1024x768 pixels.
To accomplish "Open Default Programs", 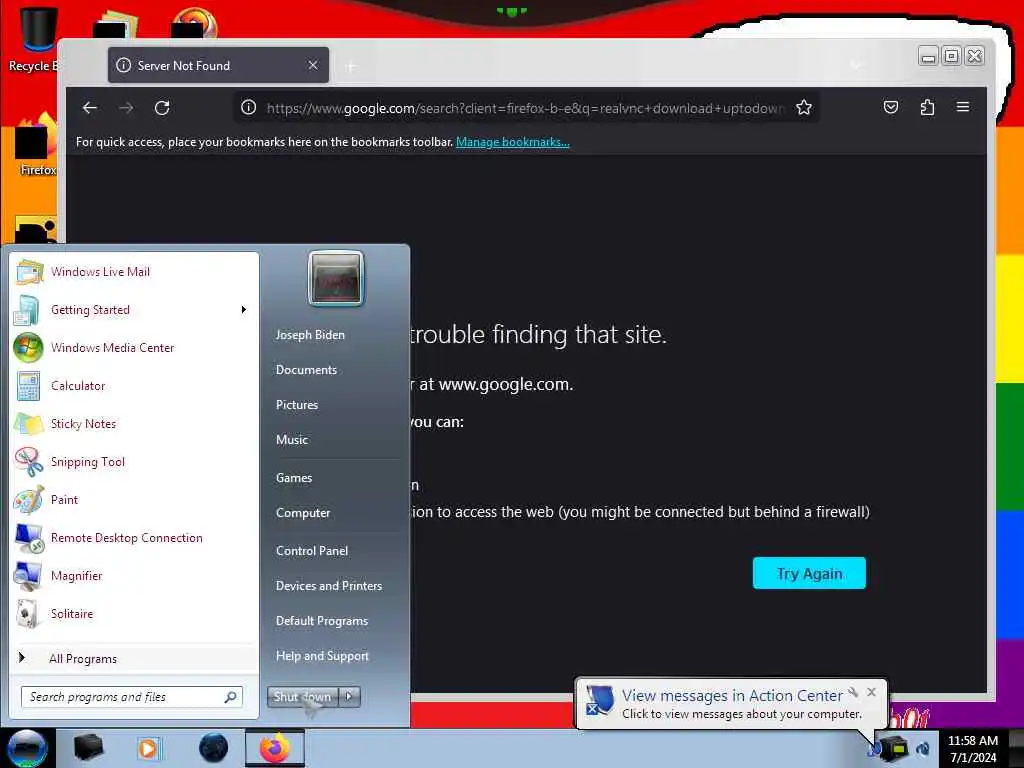I will point(322,621).
